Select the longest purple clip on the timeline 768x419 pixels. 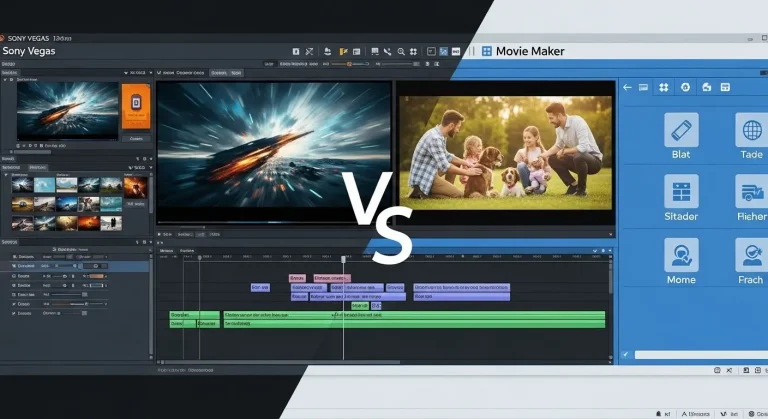(x=461, y=287)
